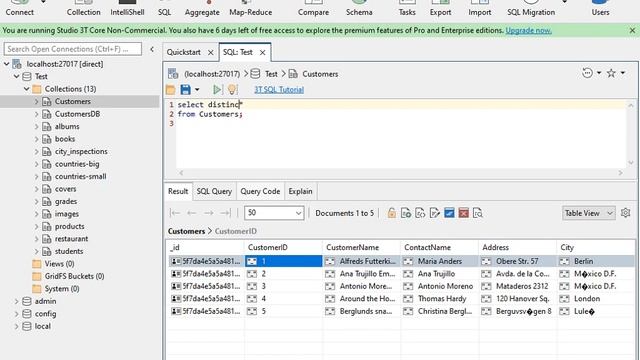Click the star bookmark query icon
This screenshot has height=360, width=640.
(x=611, y=73)
